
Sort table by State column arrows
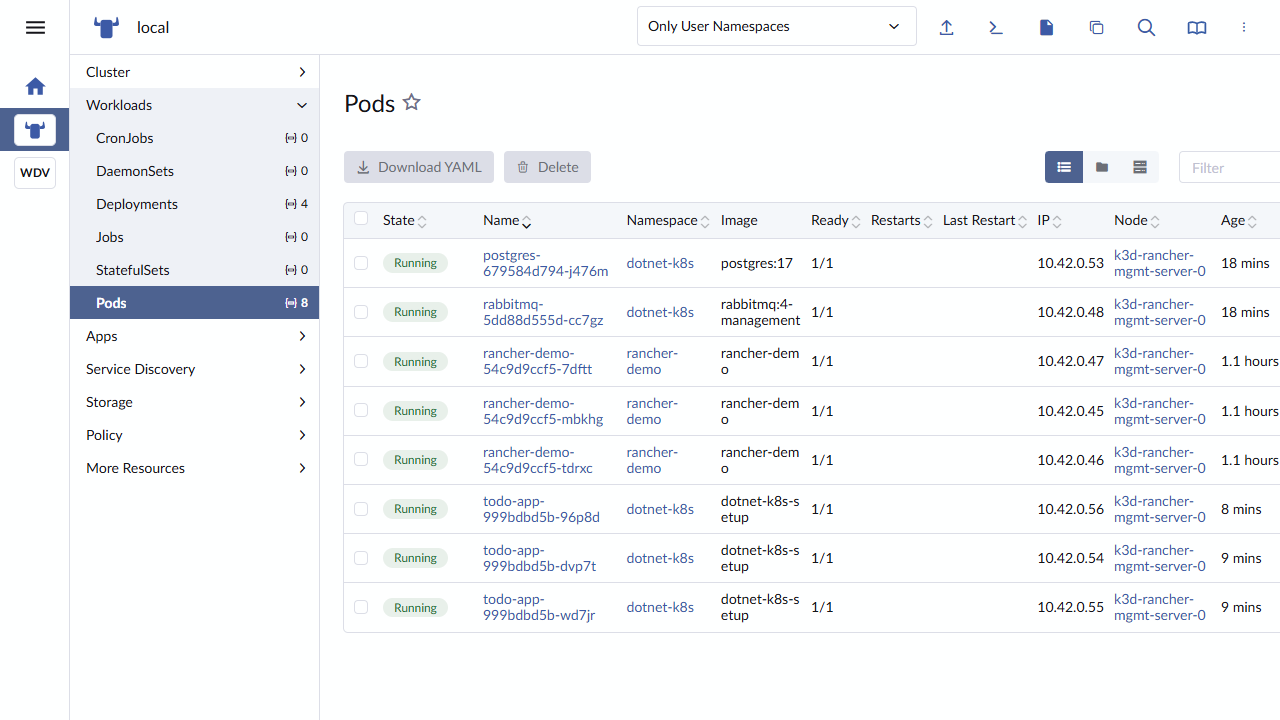tap(422, 221)
